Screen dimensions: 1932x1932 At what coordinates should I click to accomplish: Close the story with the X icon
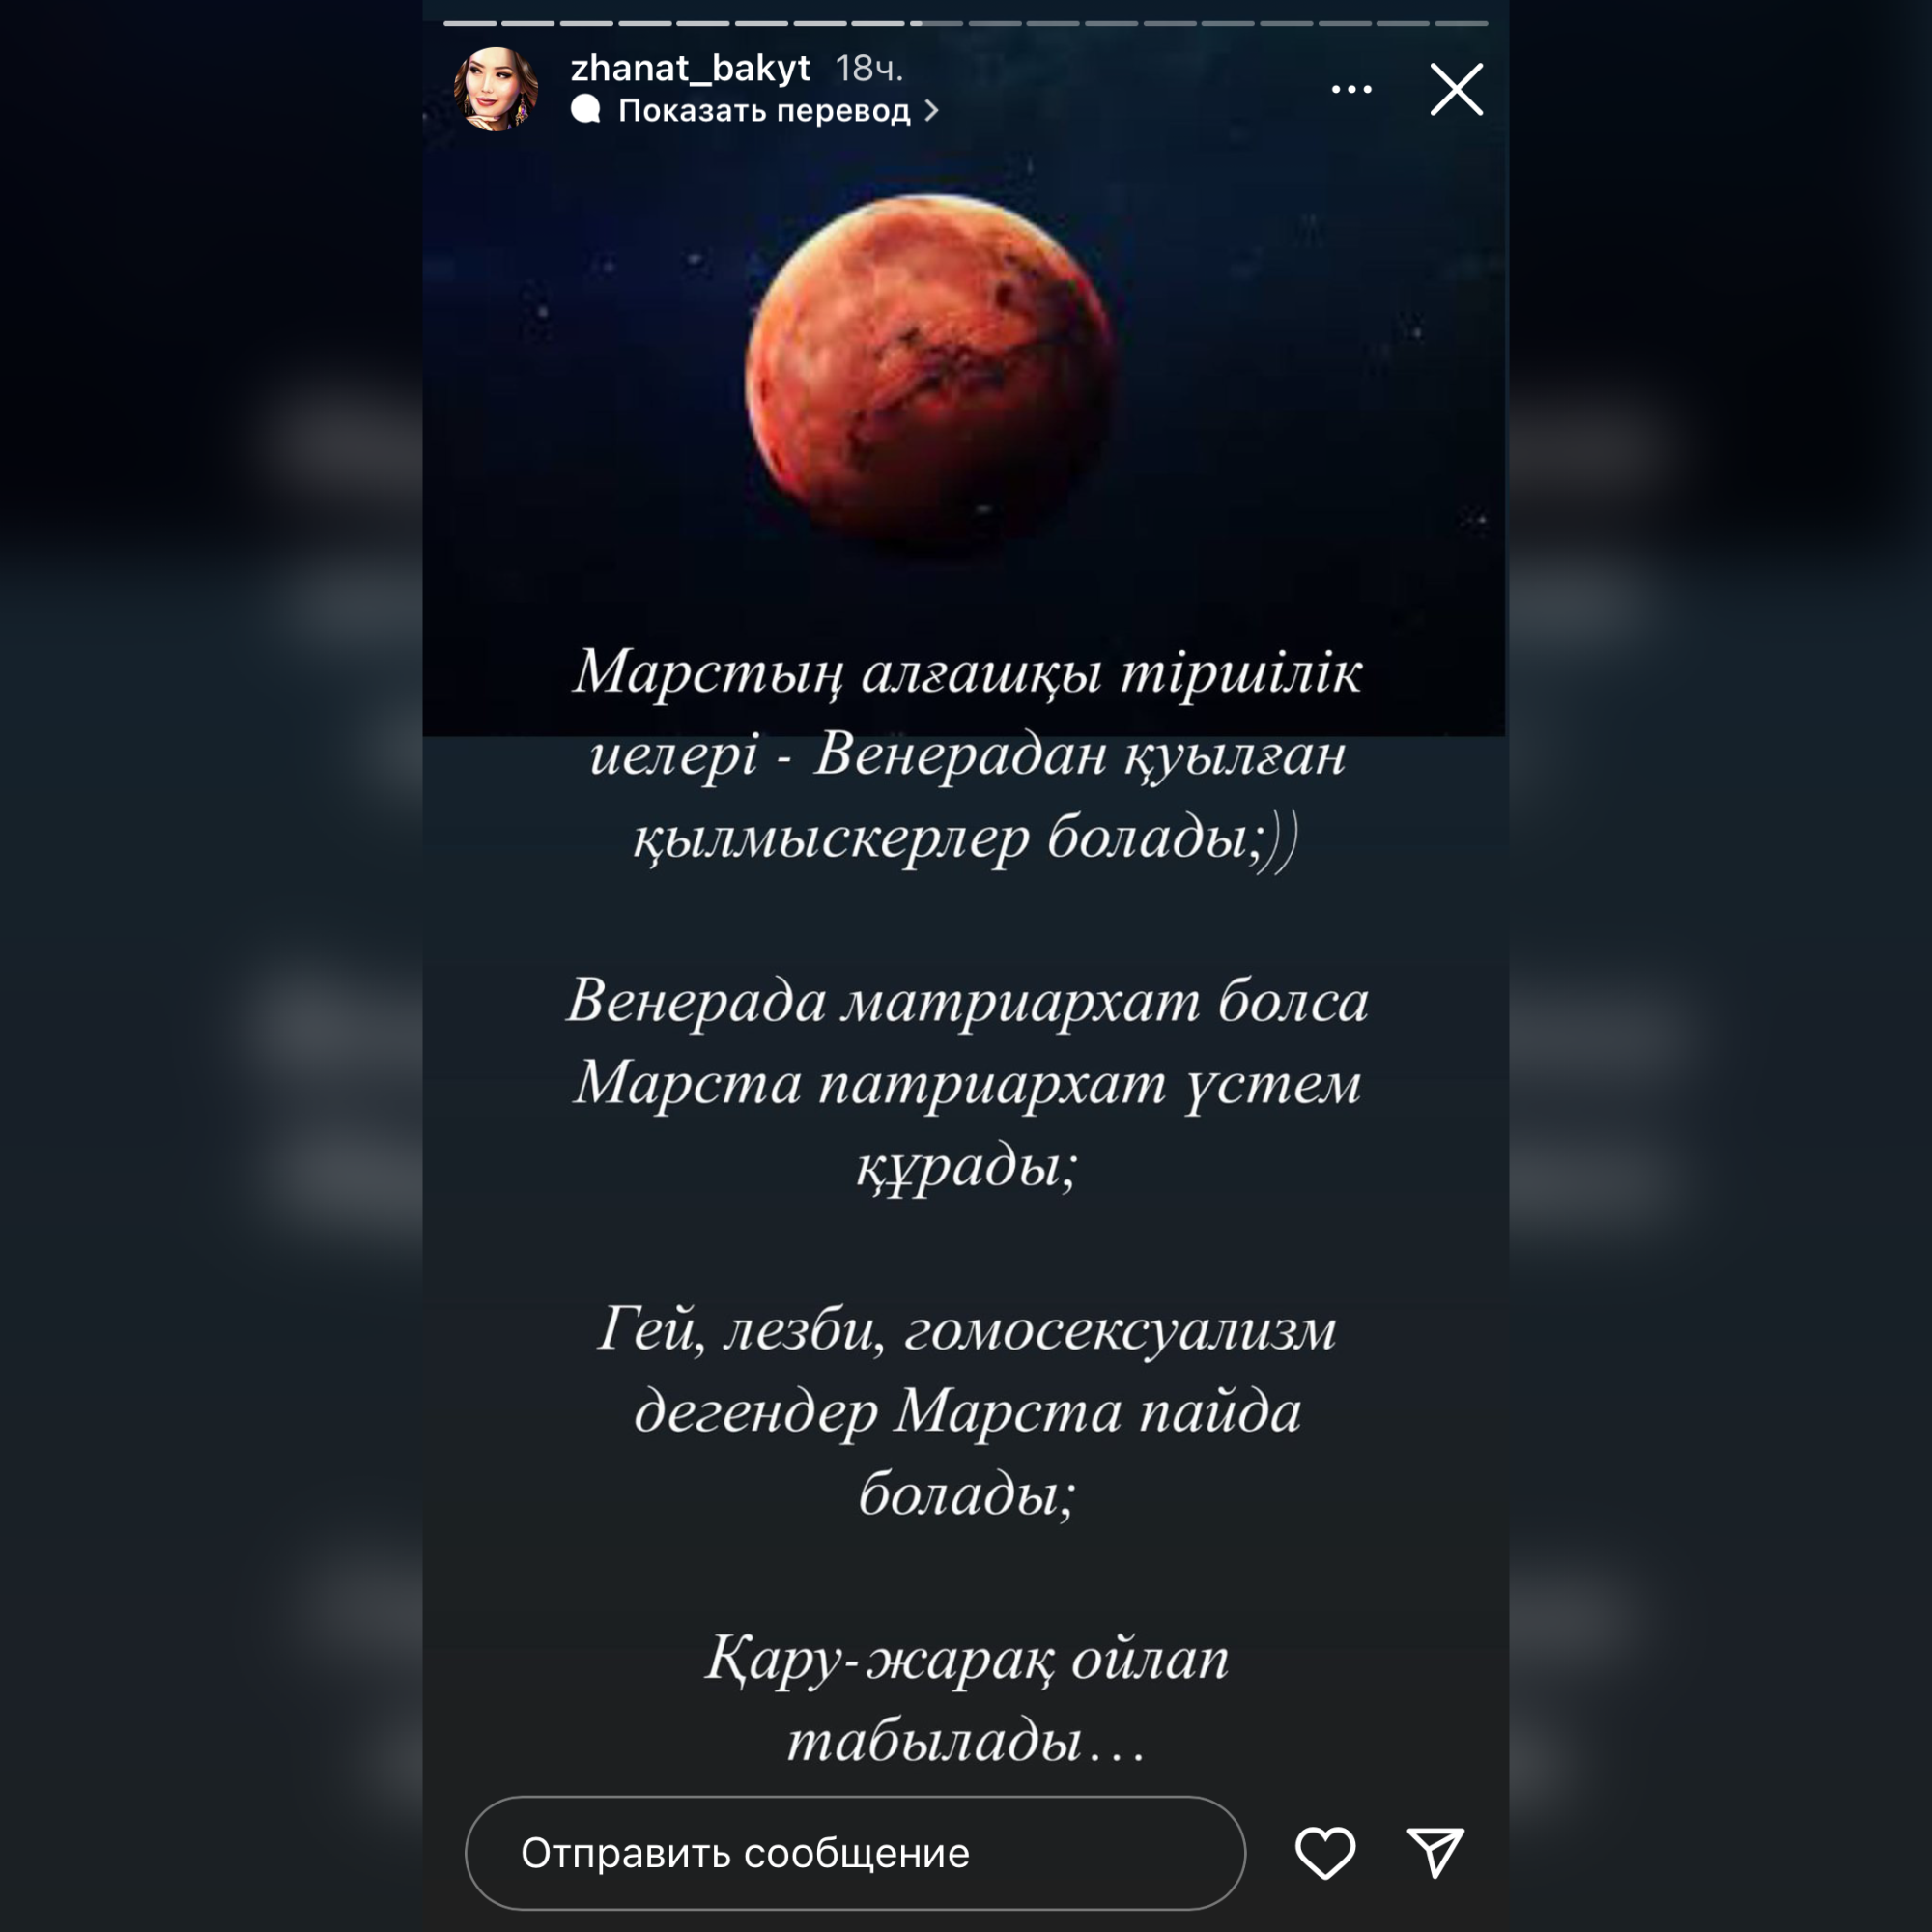[x=1456, y=90]
